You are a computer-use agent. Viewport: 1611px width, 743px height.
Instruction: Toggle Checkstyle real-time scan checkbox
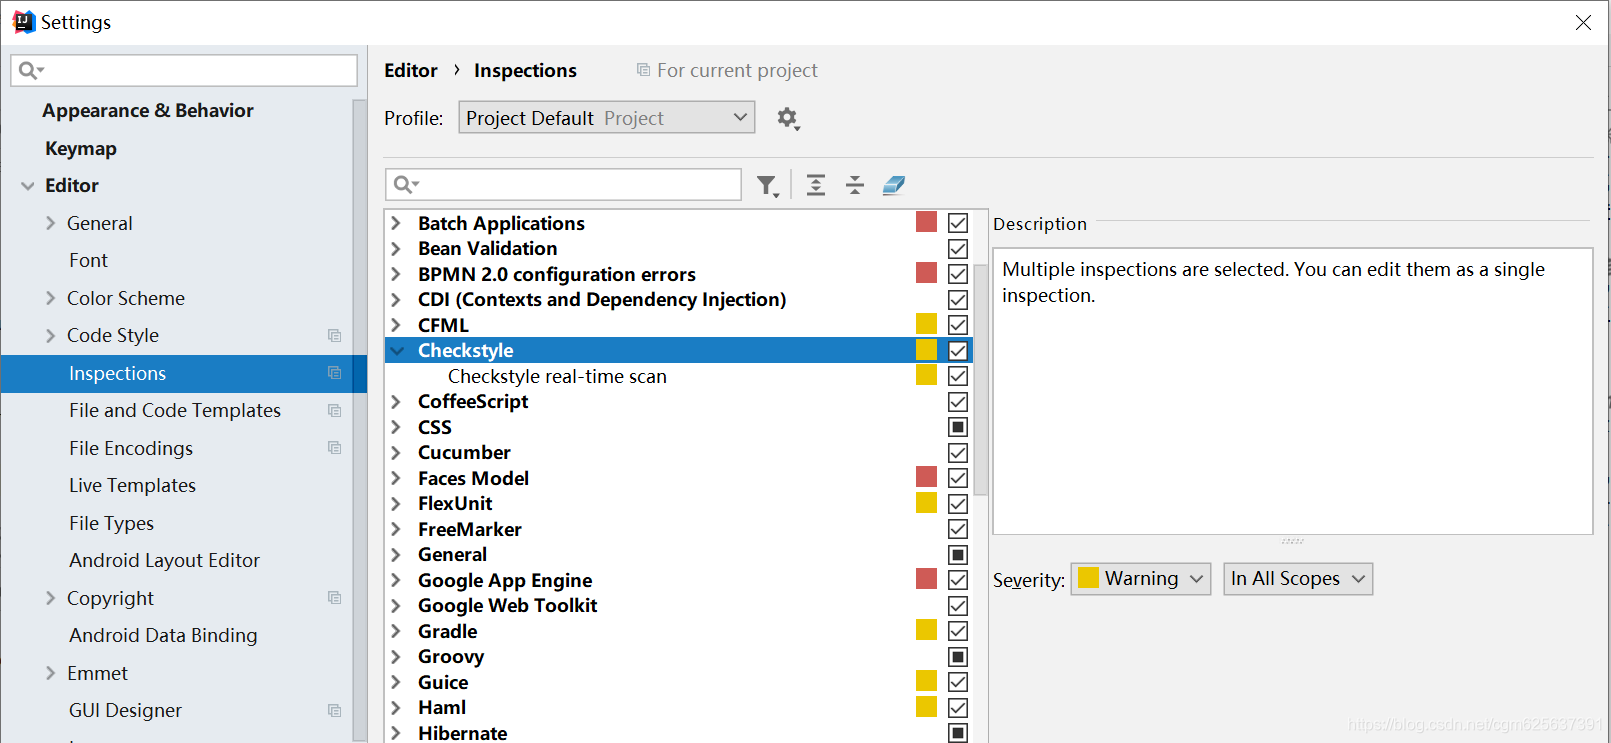click(958, 376)
